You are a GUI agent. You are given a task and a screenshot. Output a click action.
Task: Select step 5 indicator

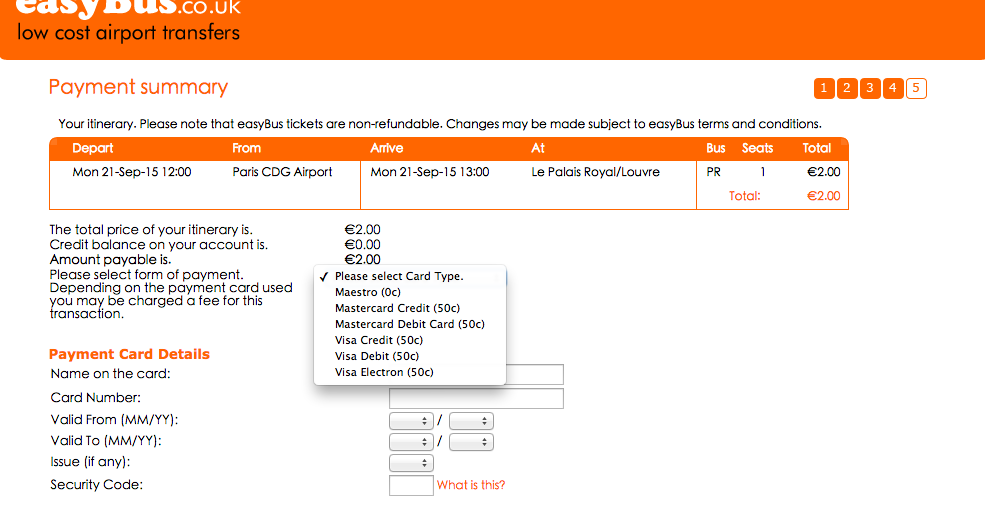pyautogui.click(x=916, y=89)
